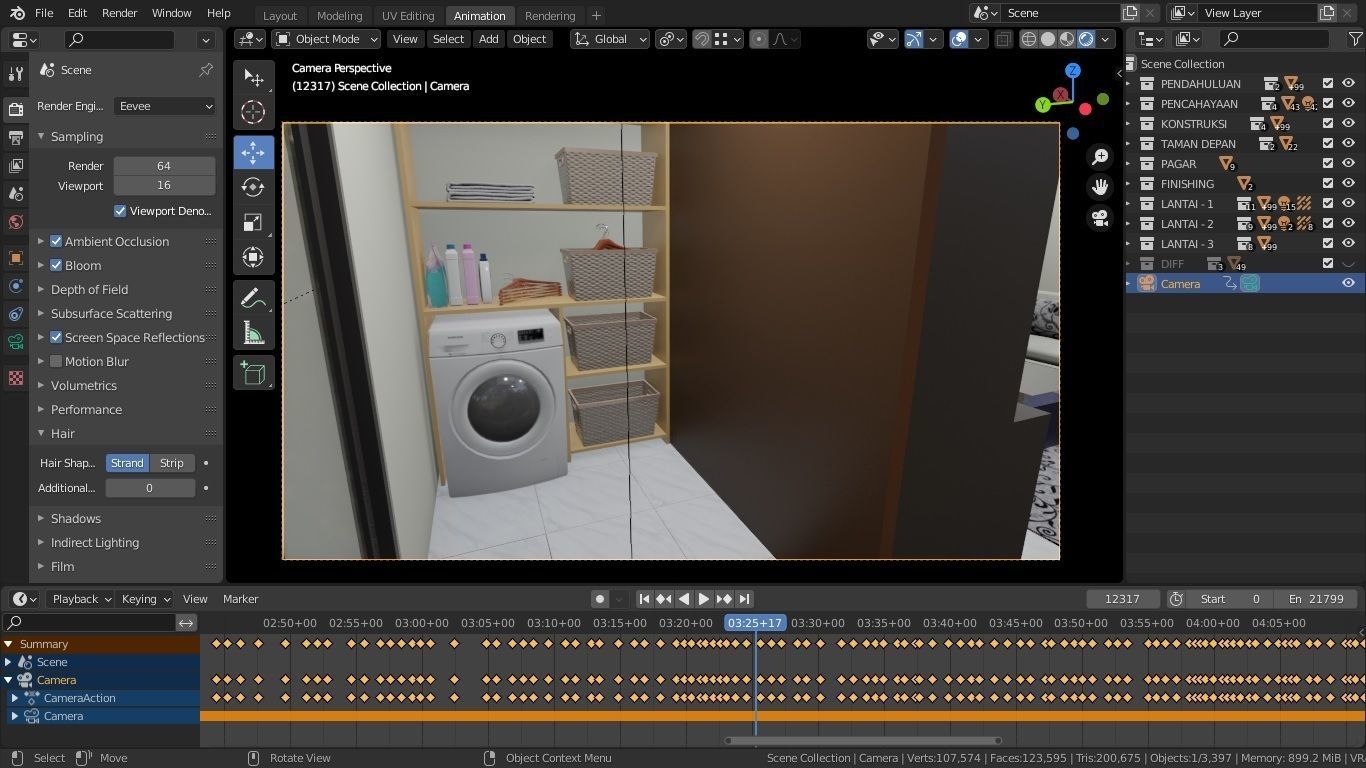Expand the CameraAction channel in dope sheet

coord(15,698)
